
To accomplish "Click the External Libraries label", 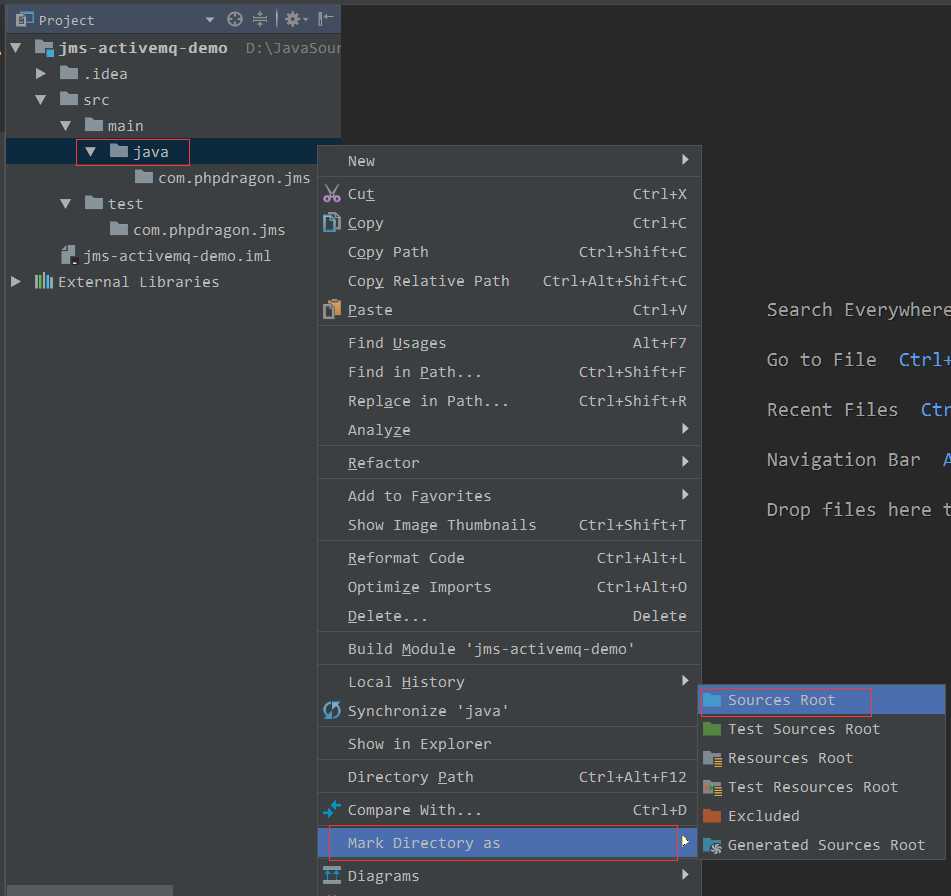I will click(x=138, y=281).
